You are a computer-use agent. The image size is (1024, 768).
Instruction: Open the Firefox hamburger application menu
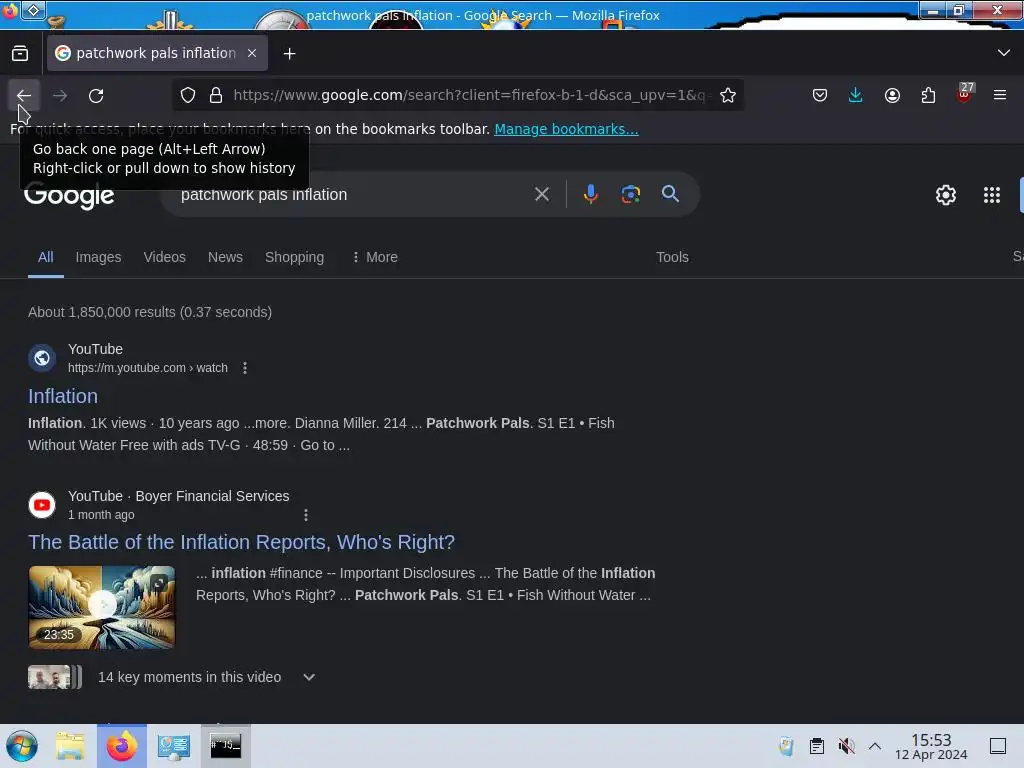[x=1000, y=95]
